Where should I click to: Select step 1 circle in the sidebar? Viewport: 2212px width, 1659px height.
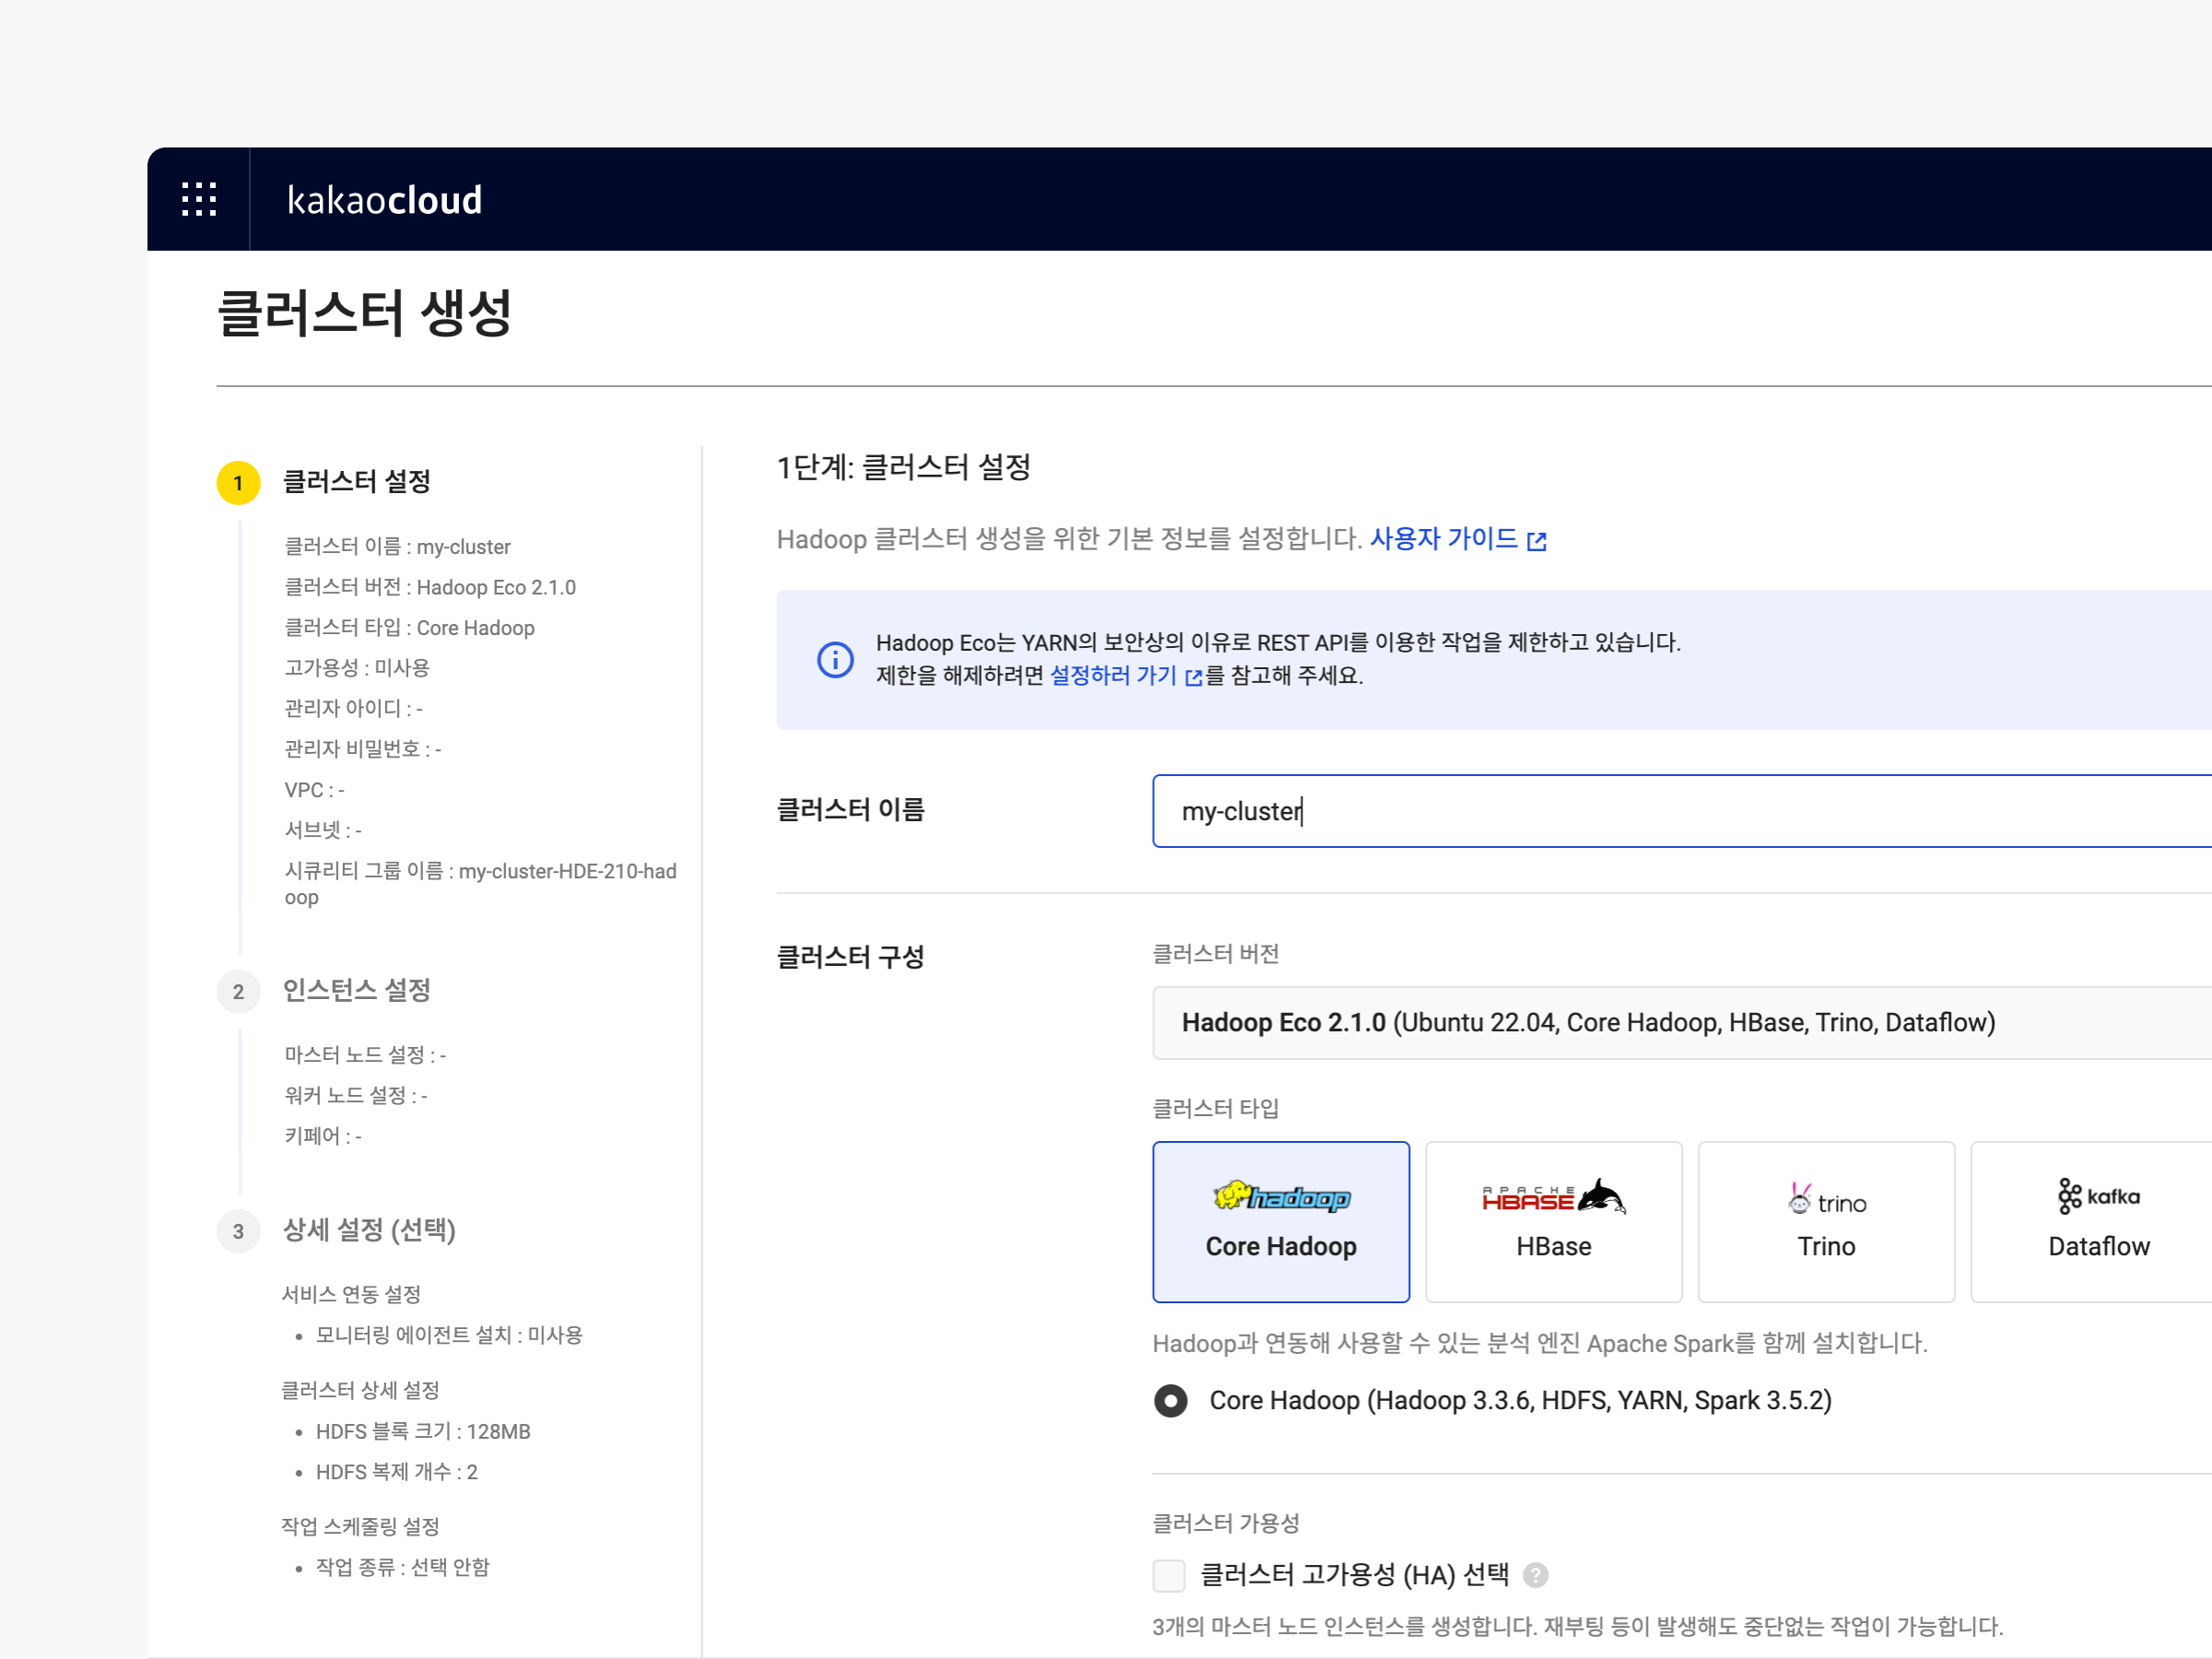click(x=238, y=483)
